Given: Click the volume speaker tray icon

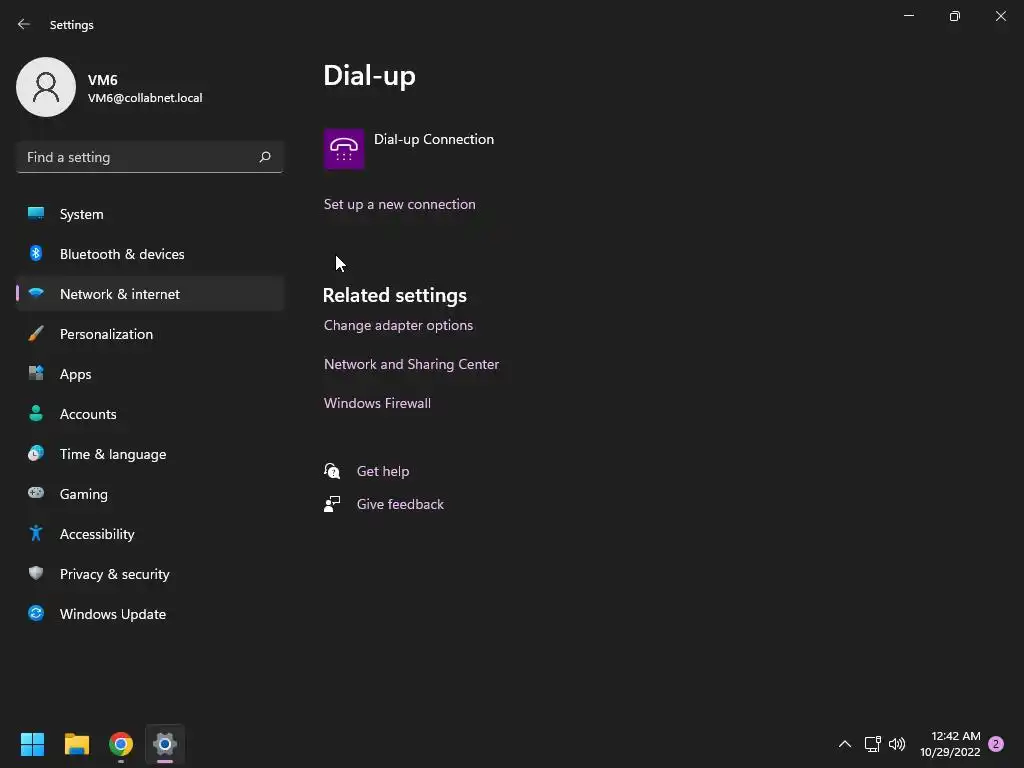Looking at the screenshot, I should 897,744.
